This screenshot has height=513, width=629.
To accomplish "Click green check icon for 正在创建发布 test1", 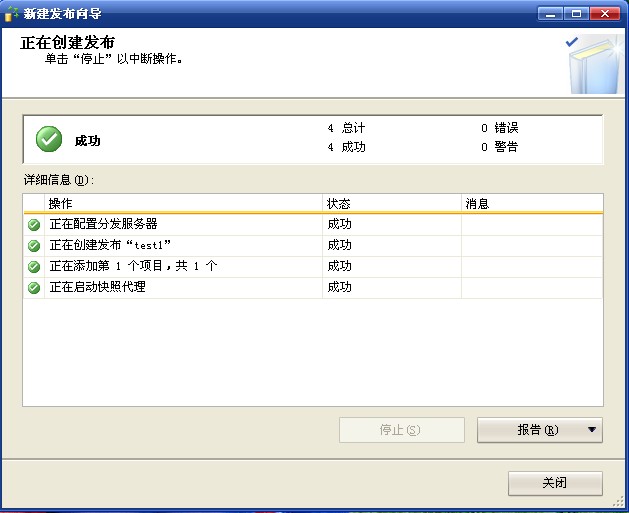I will 34,245.
